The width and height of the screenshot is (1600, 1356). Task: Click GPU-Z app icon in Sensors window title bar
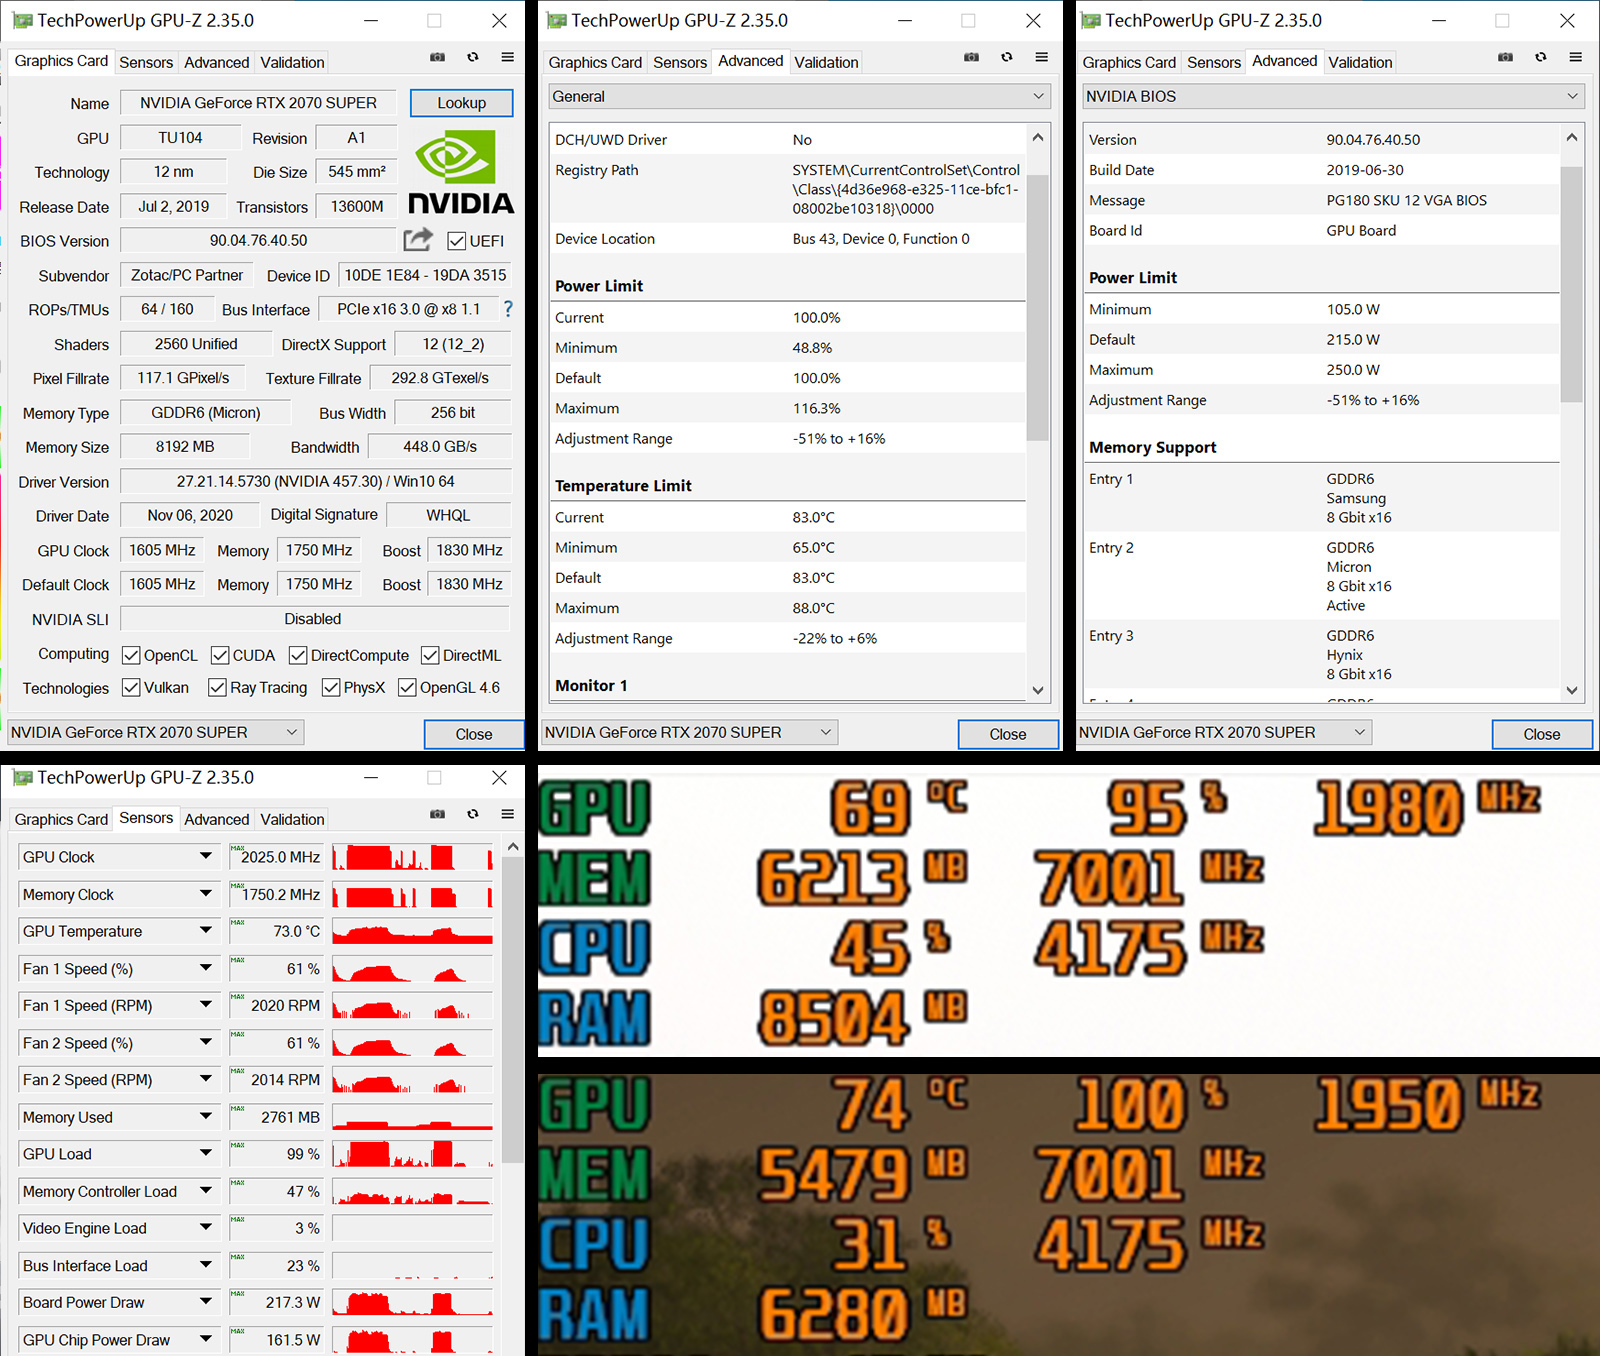[22, 778]
